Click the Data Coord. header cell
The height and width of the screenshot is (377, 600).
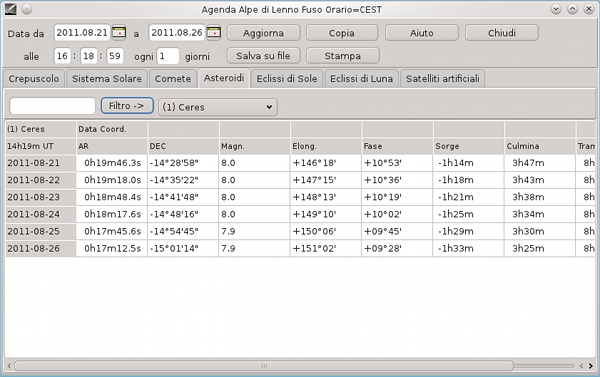(112, 129)
